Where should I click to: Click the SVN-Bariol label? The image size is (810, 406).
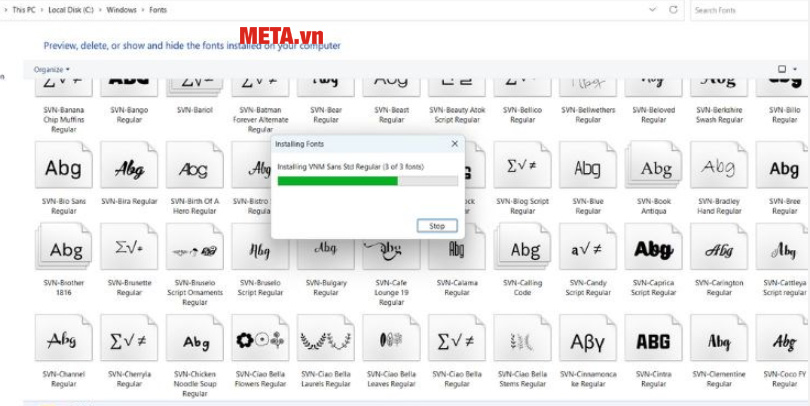pos(195,110)
